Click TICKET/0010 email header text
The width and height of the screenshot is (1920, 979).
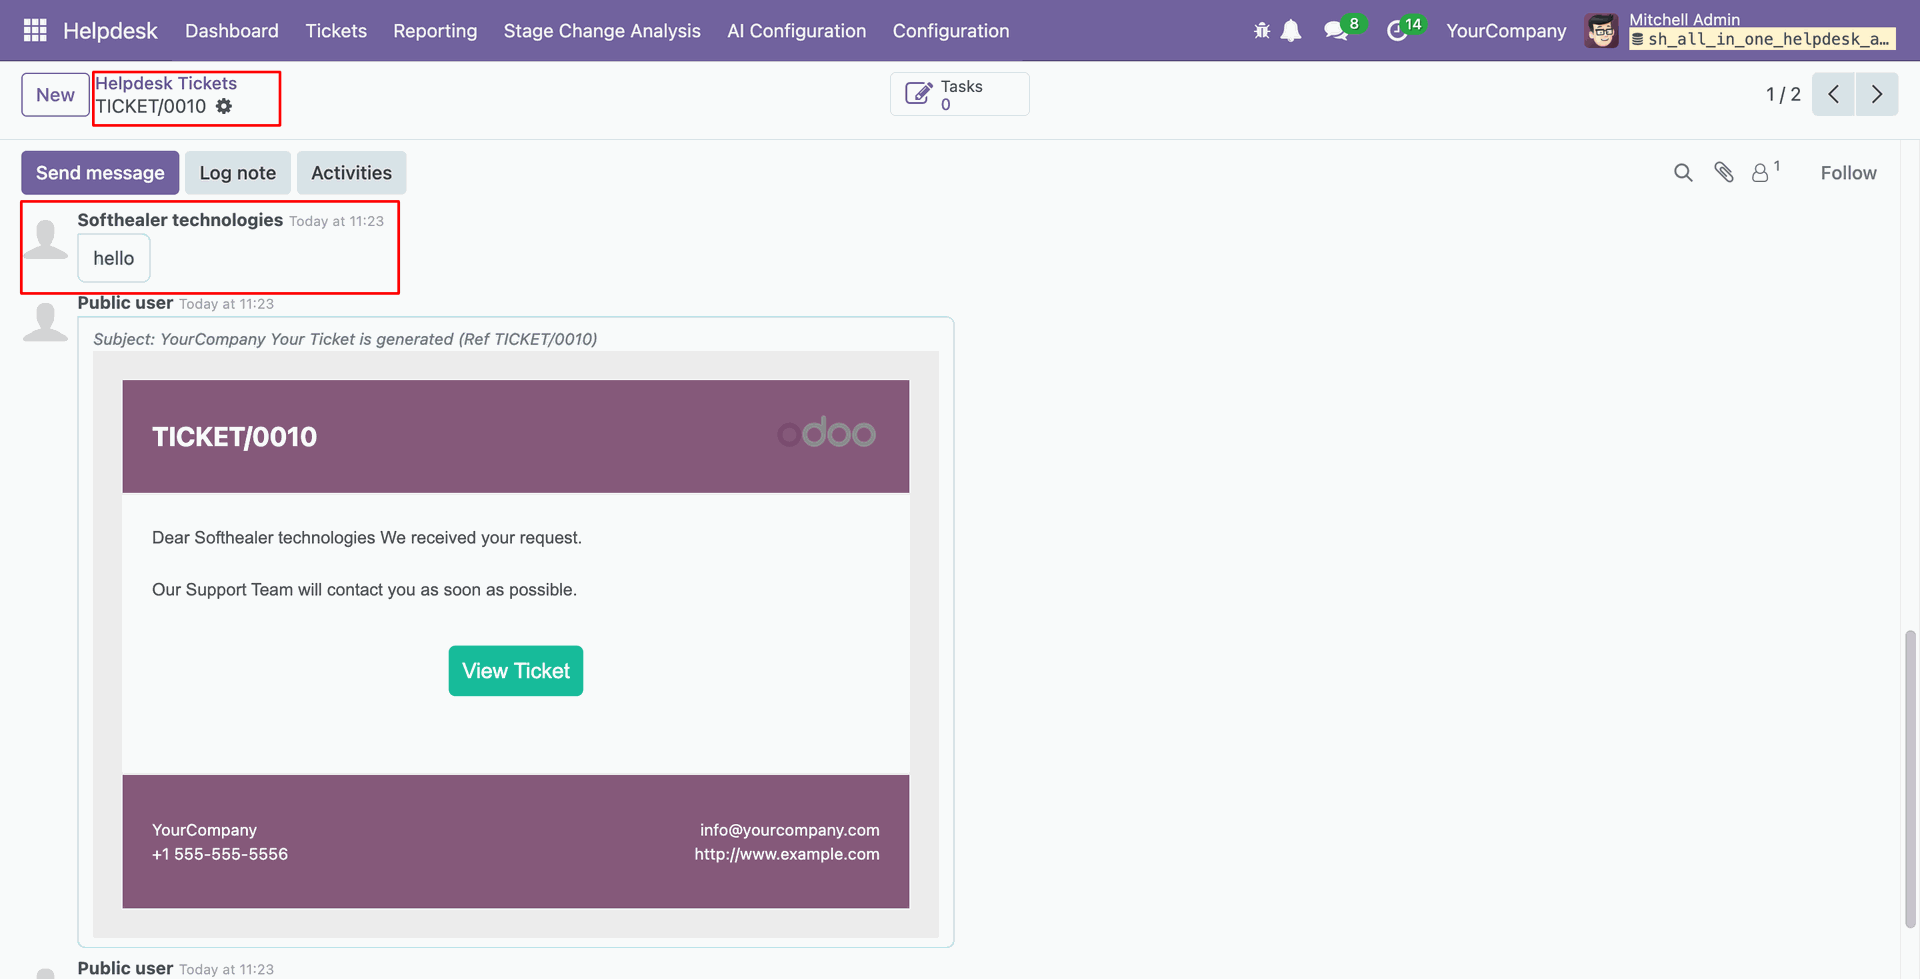point(234,437)
